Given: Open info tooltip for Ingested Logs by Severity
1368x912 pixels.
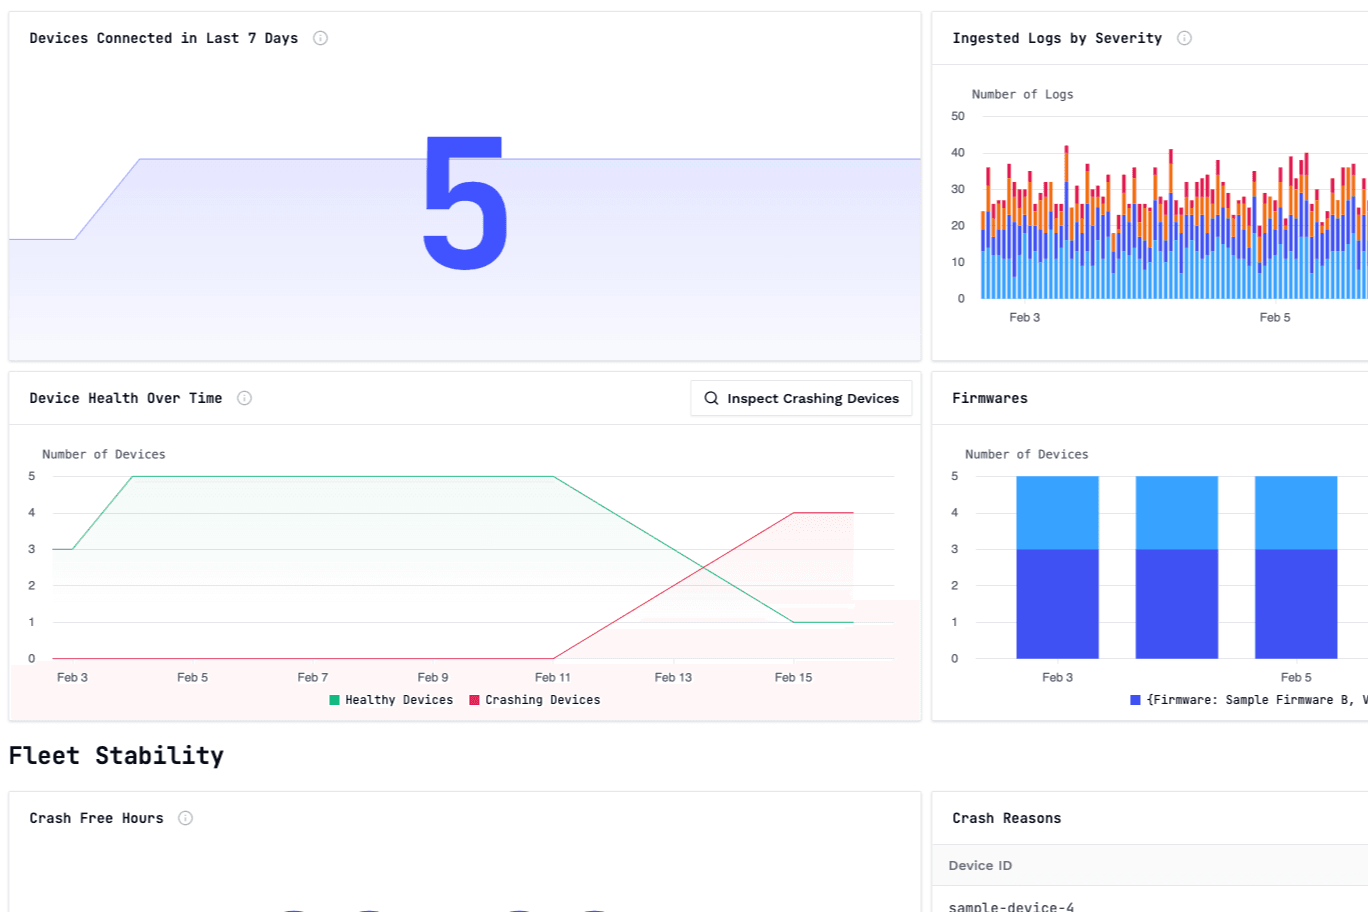Looking at the screenshot, I should pyautogui.click(x=1184, y=38).
